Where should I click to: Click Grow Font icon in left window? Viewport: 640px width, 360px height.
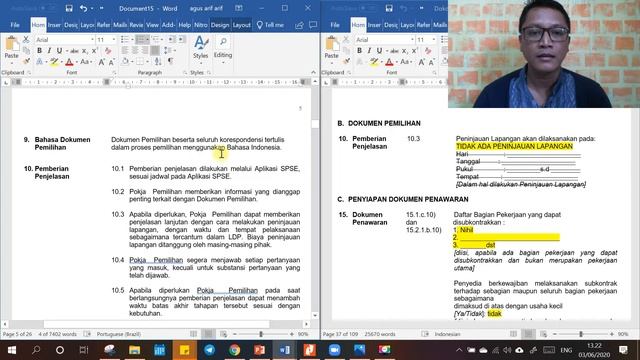pyautogui.click(x=102, y=62)
